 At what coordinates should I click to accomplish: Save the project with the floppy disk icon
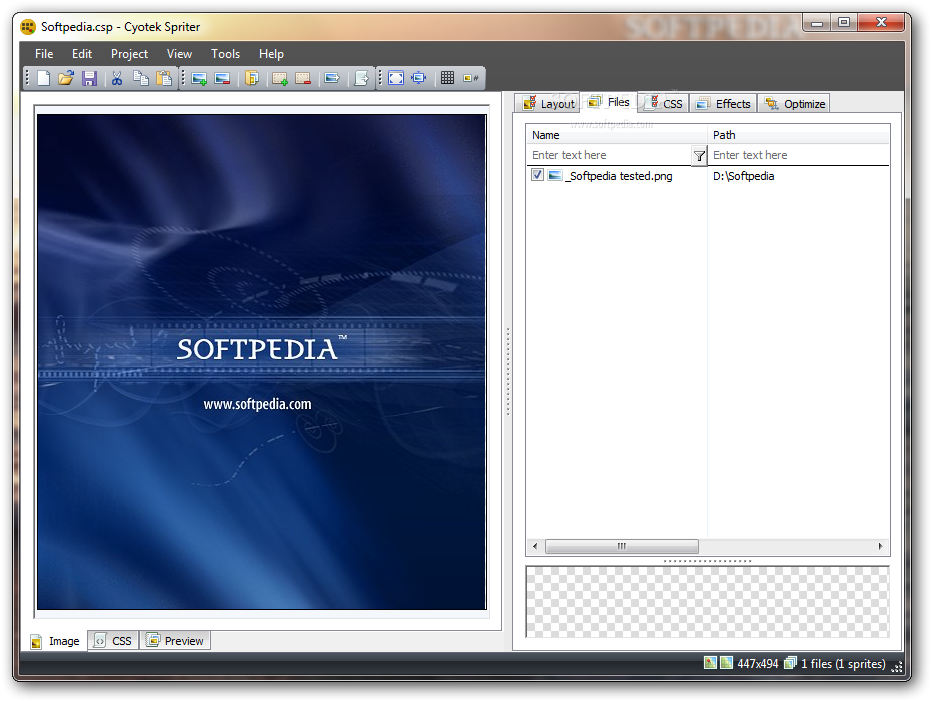[89, 78]
